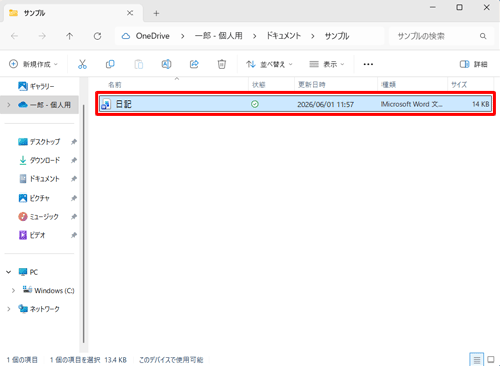Open ビデオ in quick access
The width and height of the screenshot is (500, 366).
(32, 235)
